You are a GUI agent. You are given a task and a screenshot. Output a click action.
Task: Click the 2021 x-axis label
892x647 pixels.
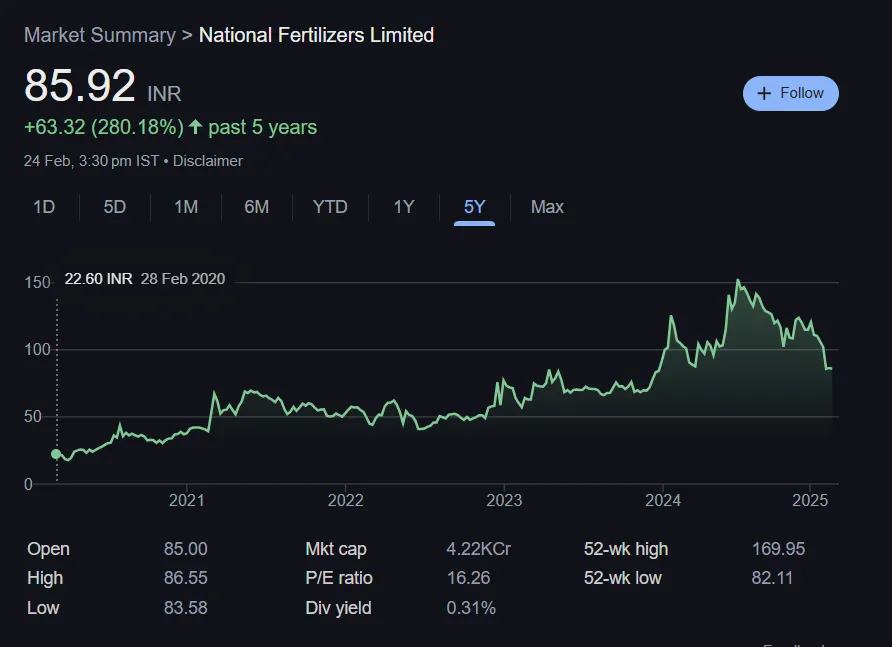[187, 500]
